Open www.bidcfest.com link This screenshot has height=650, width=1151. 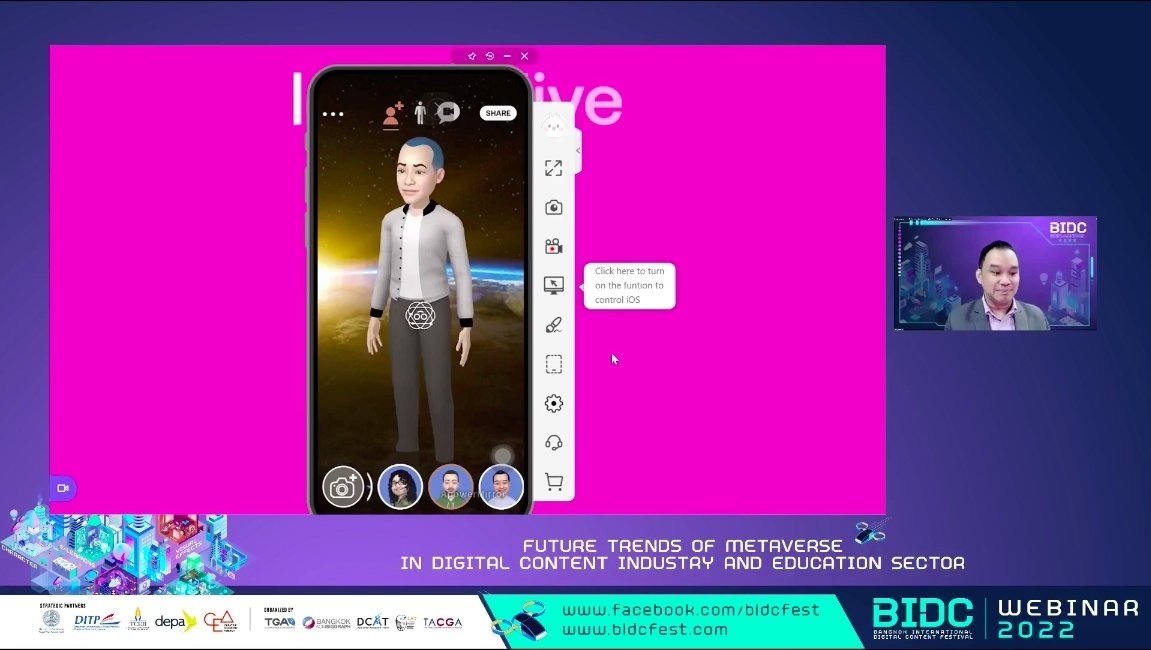[x=645, y=629]
